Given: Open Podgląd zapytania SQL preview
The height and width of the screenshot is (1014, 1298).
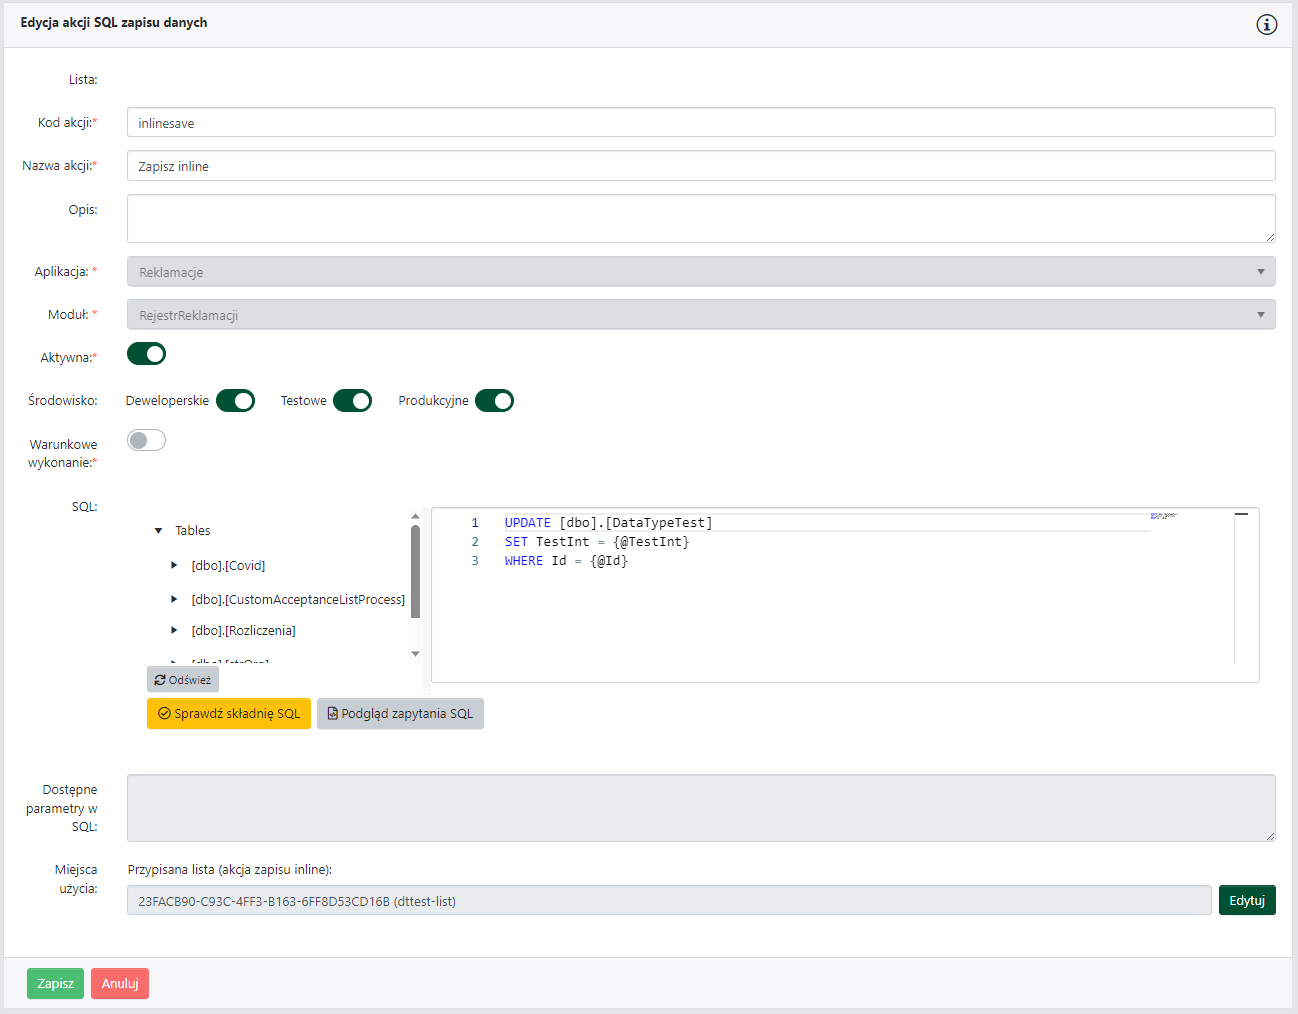Looking at the screenshot, I should tap(400, 714).
